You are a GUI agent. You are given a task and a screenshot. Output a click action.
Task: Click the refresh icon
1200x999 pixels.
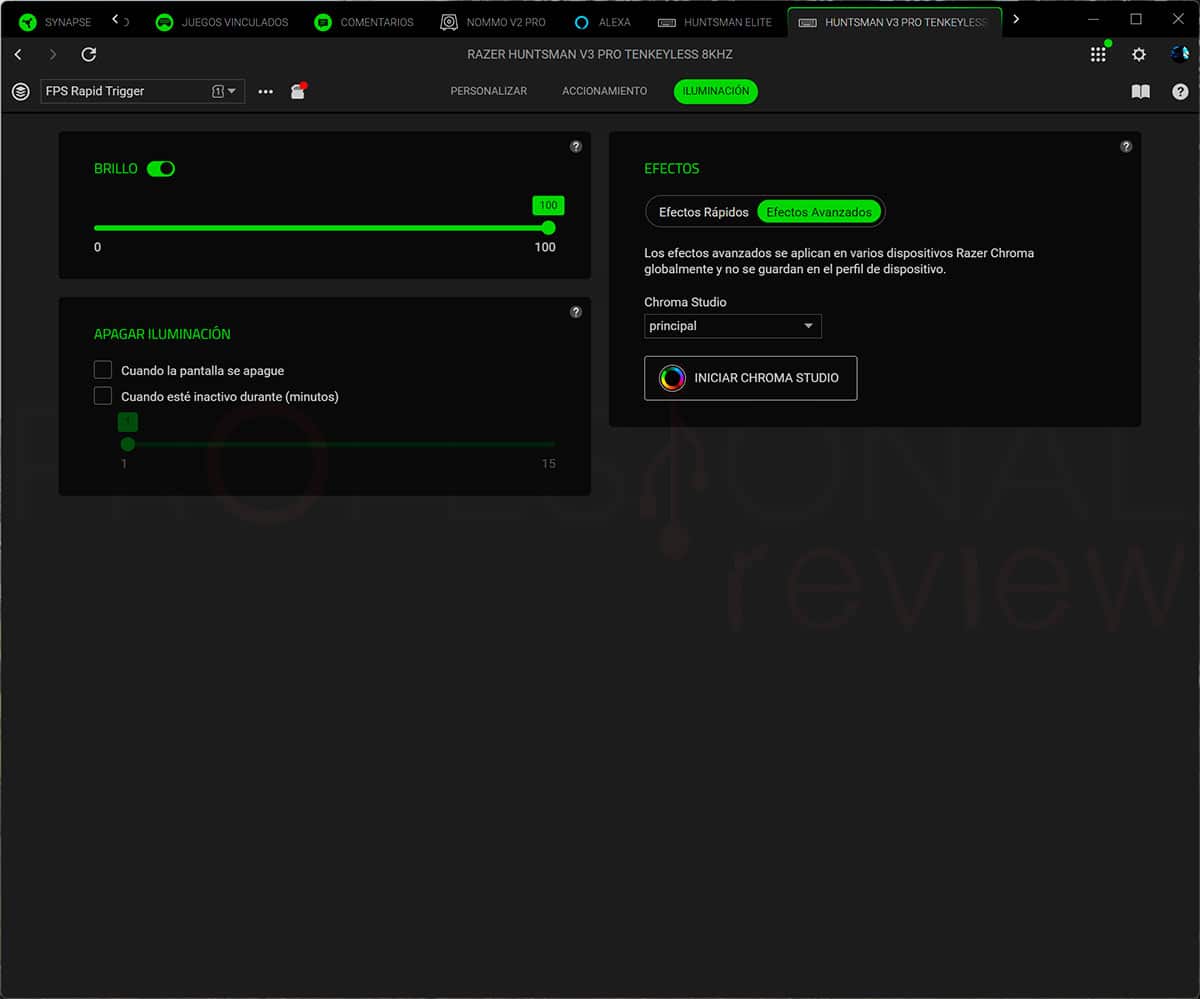pos(89,54)
